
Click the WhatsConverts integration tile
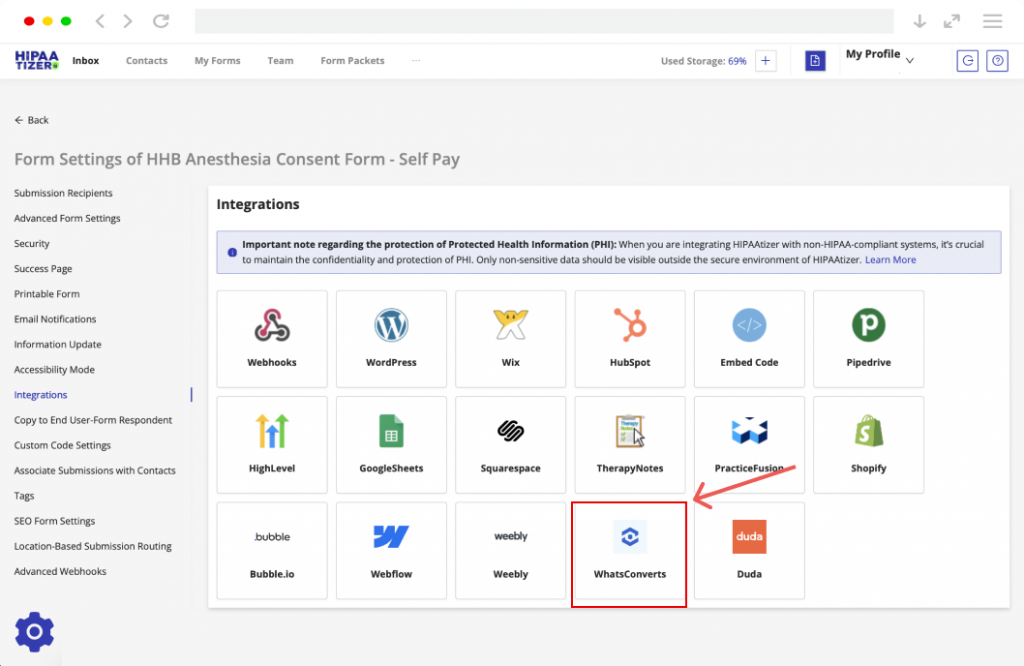tap(629, 554)
